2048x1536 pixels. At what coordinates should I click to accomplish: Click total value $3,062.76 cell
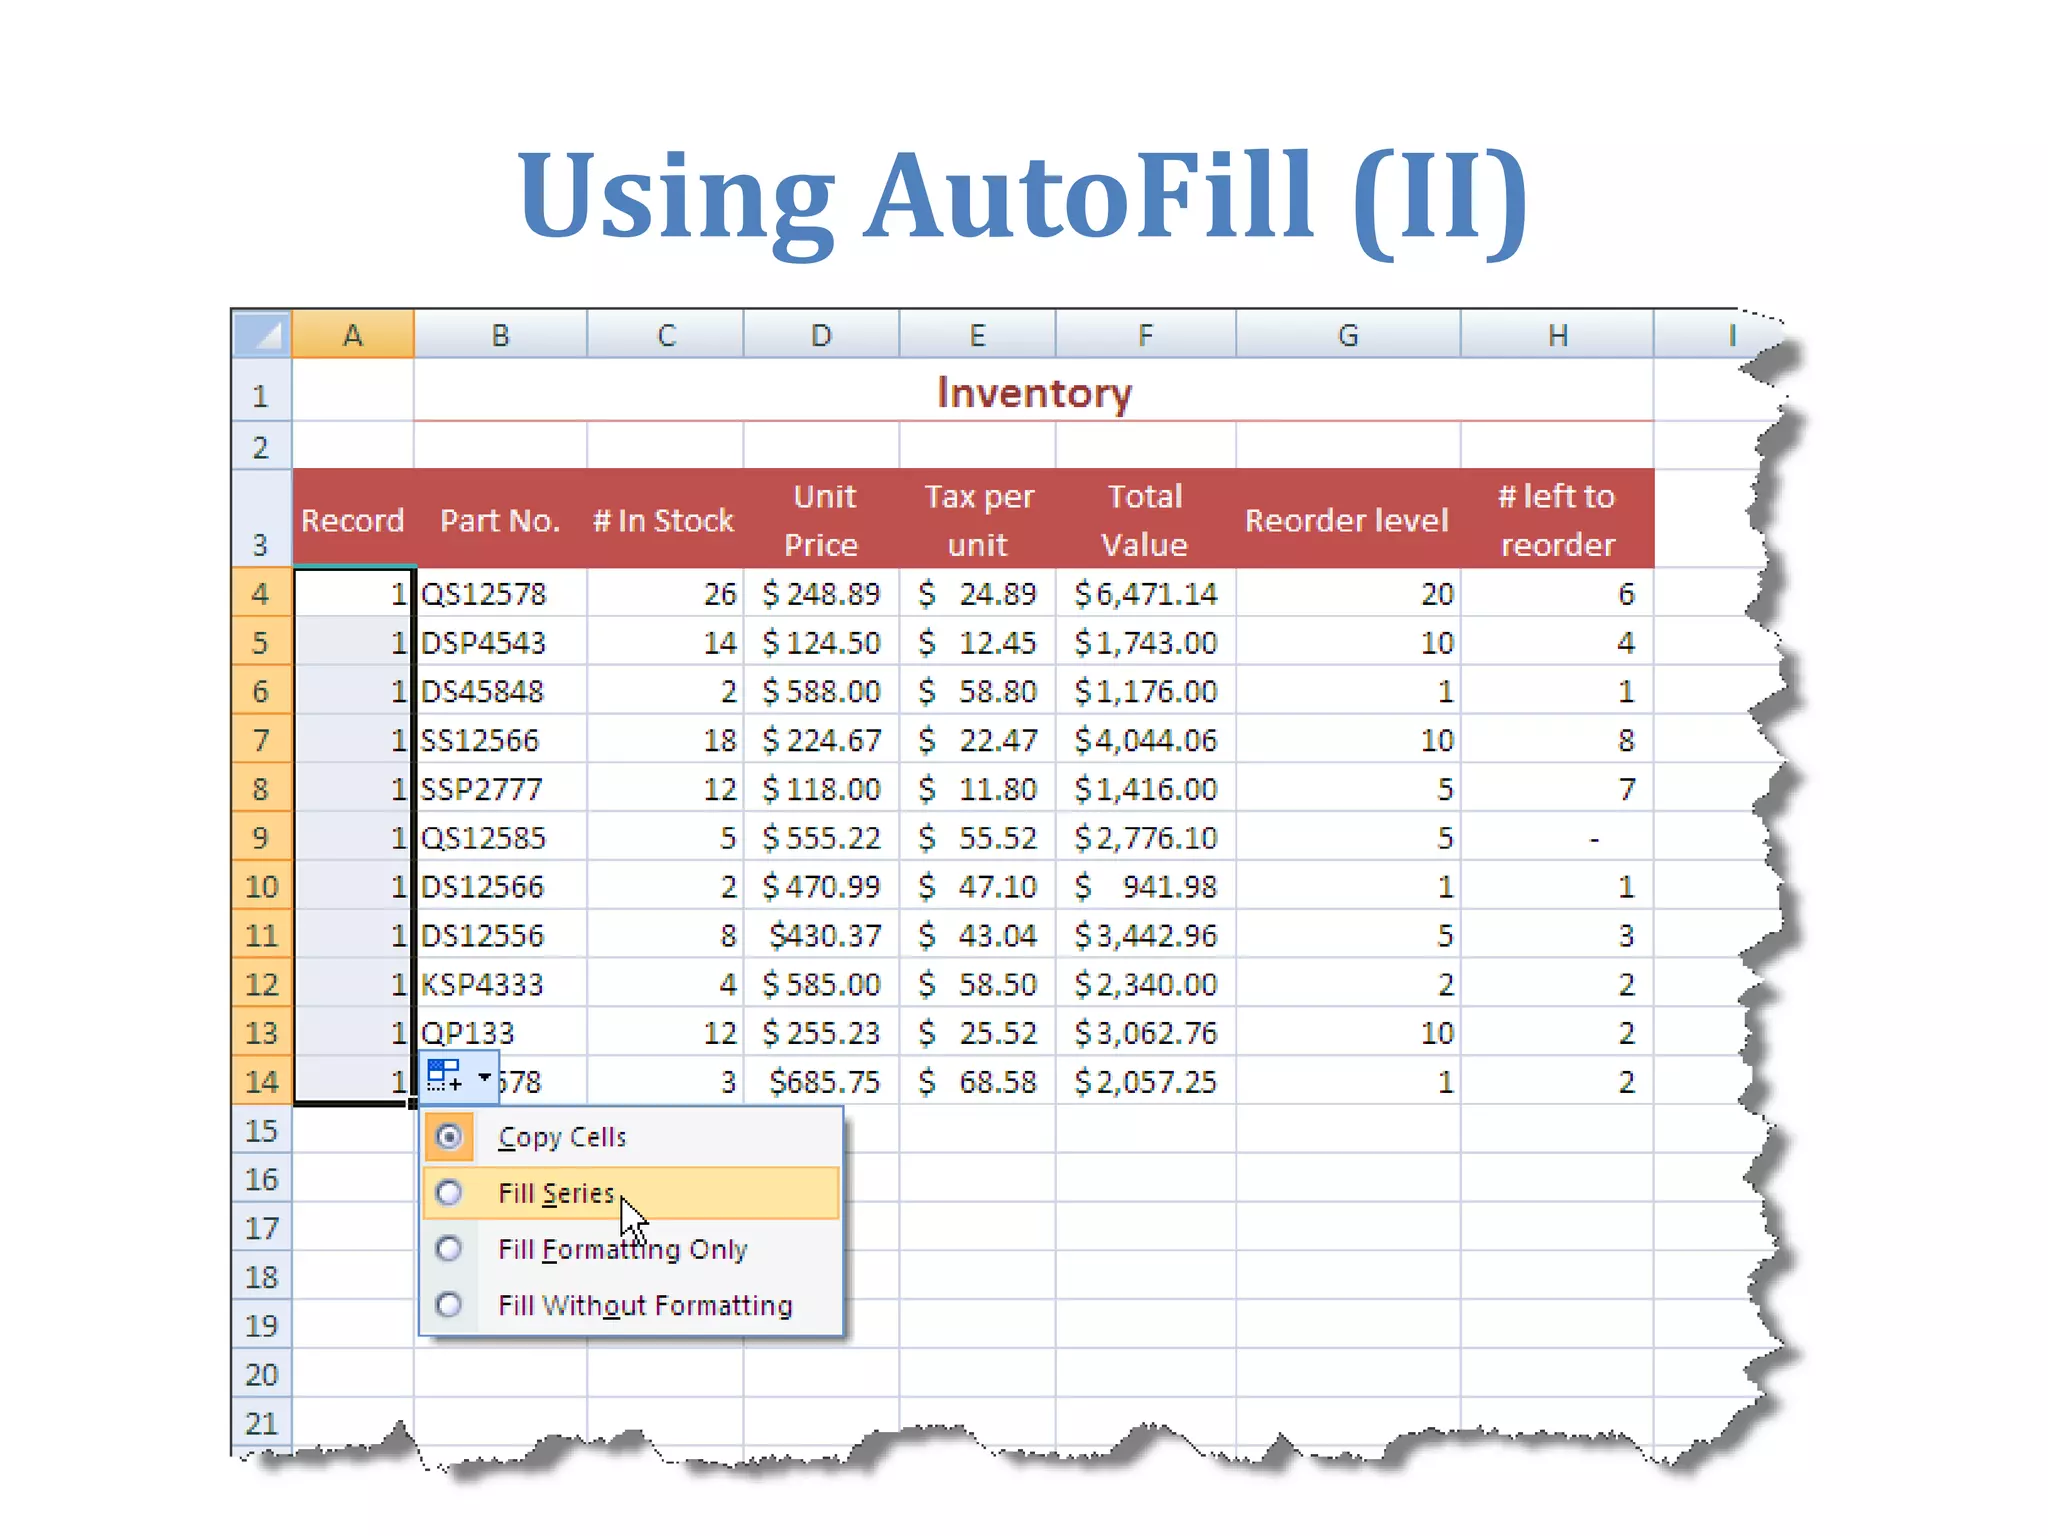[1146, 1032]
